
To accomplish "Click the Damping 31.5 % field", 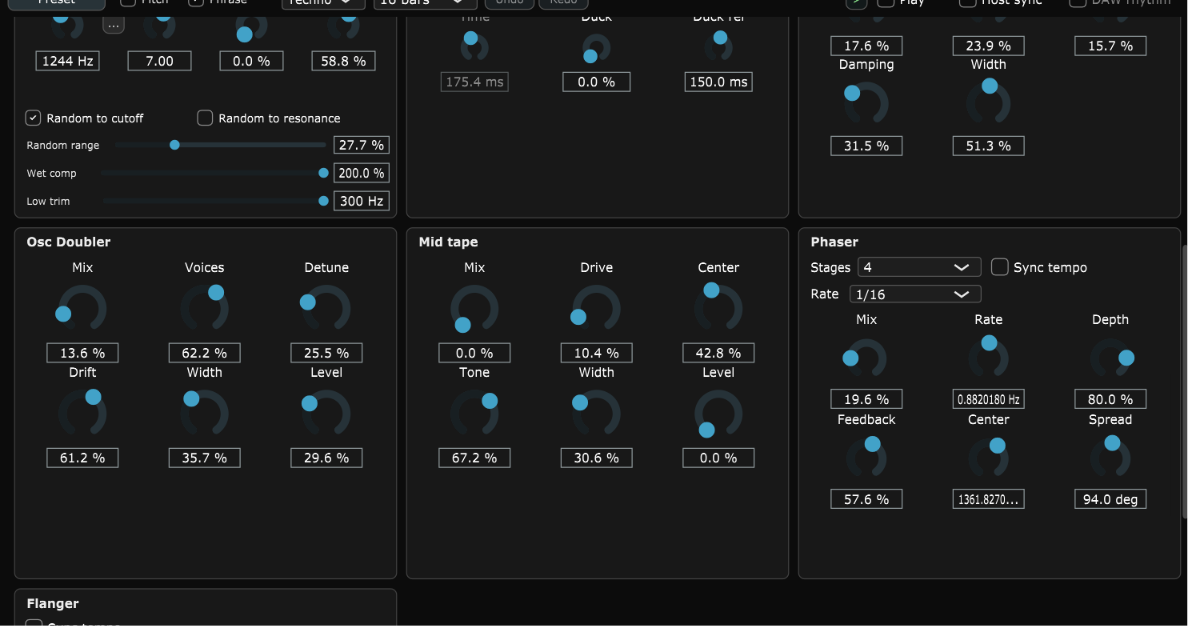I will tap(866, 146).
